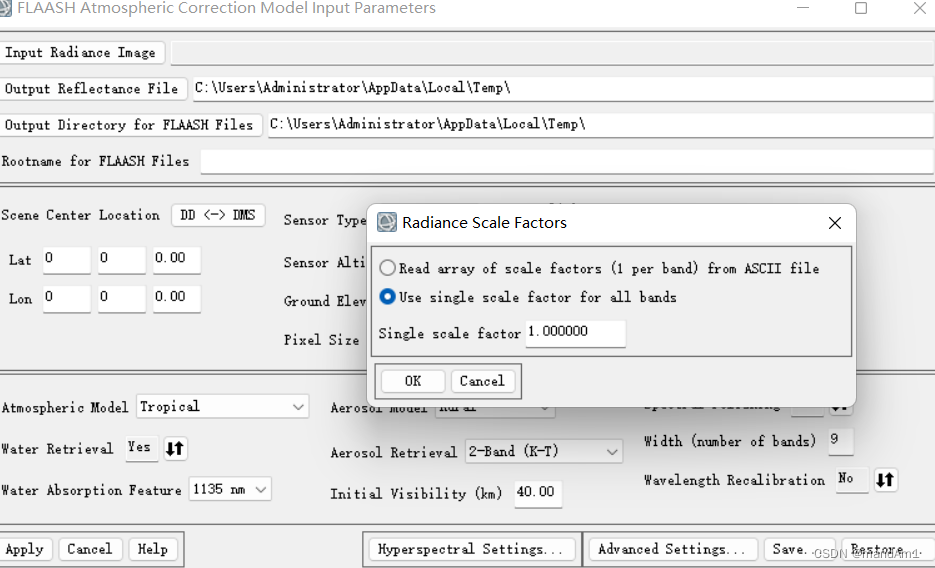Image resolution: width=935 pixels, height=568 pixels.
Task: Click the Initial Visibility (km) field
Action: click(x=538, y=493)
